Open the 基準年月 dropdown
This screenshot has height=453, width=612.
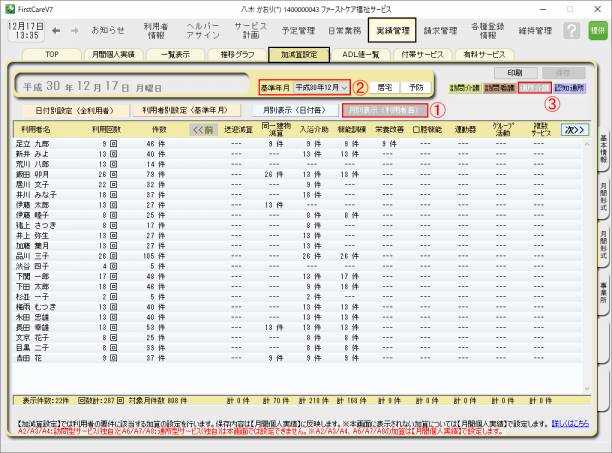345,88
